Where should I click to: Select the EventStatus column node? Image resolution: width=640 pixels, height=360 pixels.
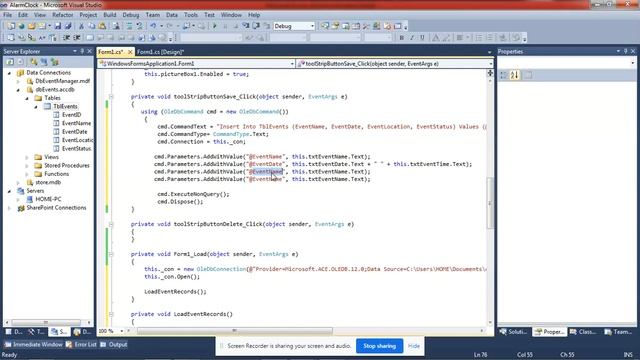(76, 149)
